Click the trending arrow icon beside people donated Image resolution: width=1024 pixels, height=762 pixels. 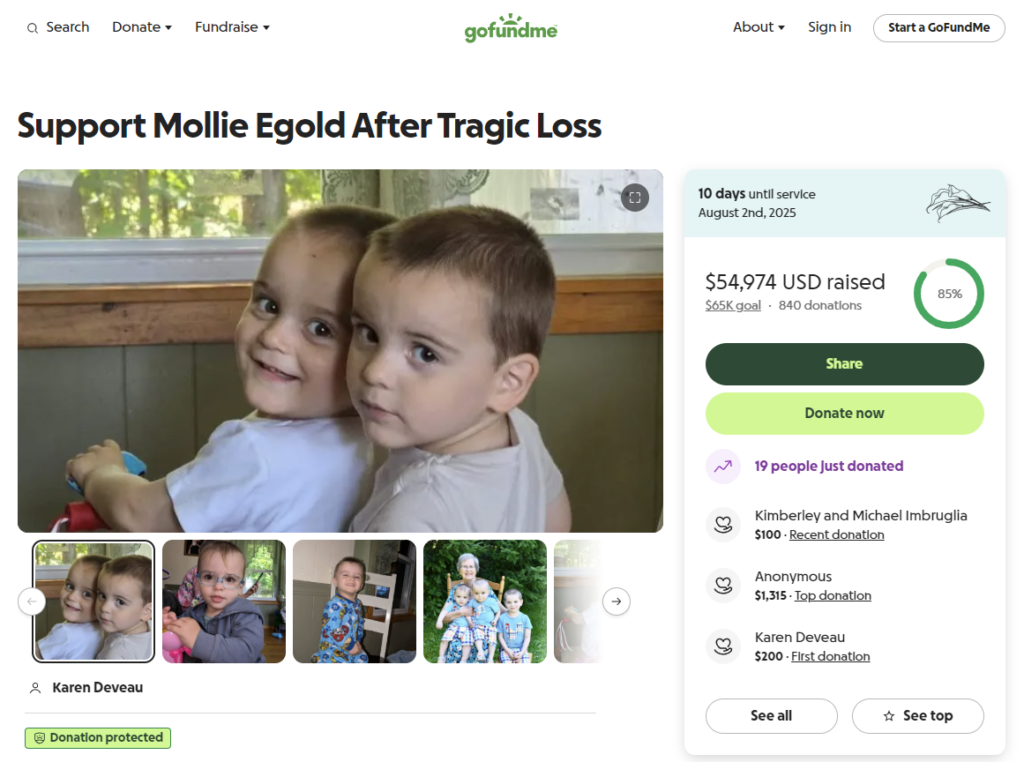pyautogui.click(x=723, y=466)
